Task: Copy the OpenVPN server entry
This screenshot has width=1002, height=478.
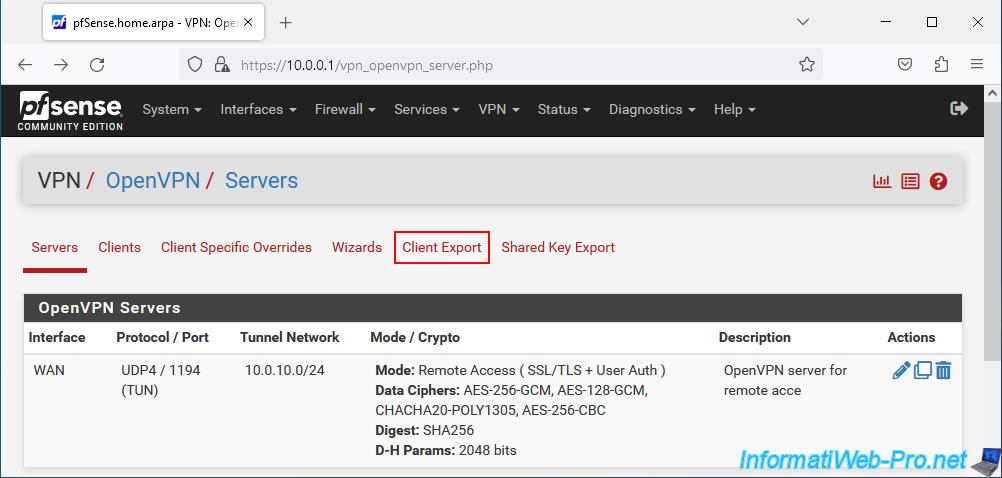Action: tap(923, 370)
